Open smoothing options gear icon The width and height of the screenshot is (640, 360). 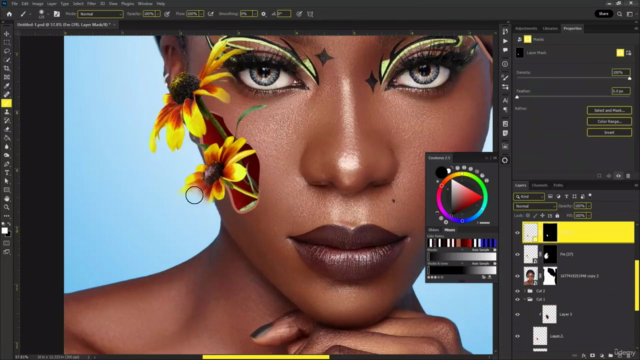264,14
